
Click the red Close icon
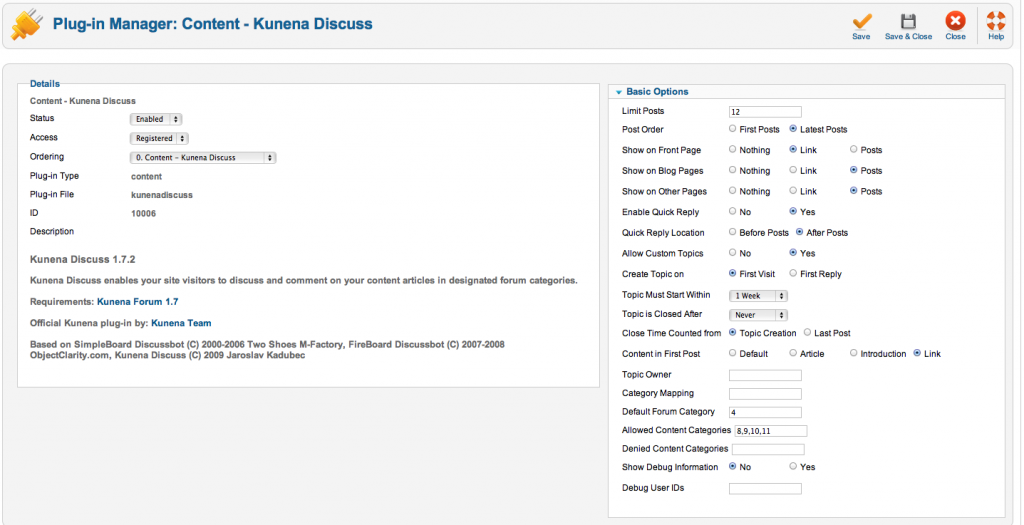point(955,21)
